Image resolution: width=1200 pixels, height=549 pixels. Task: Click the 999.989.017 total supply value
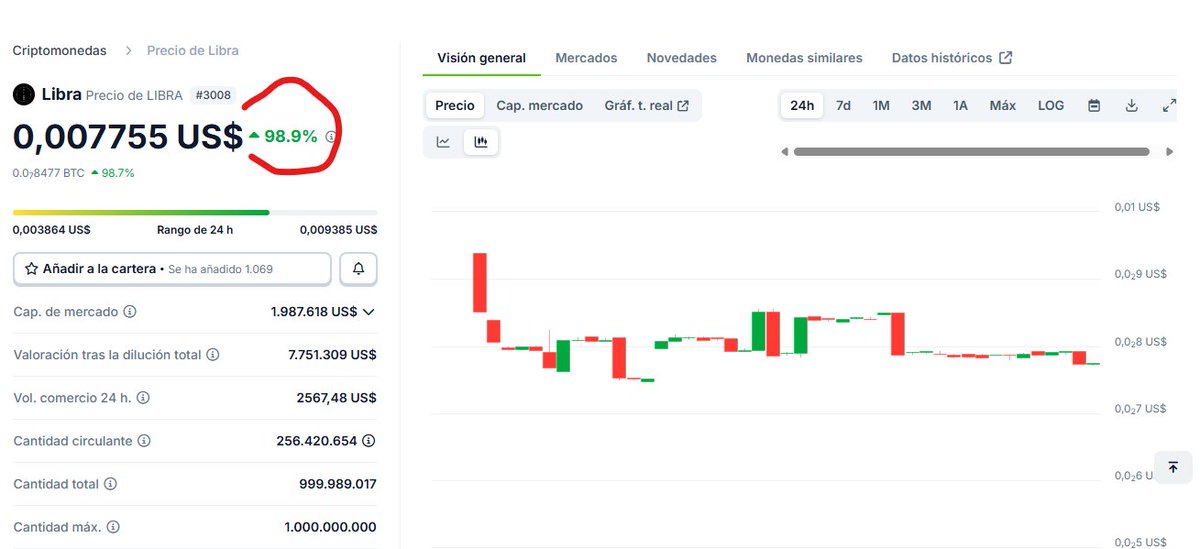338,484
